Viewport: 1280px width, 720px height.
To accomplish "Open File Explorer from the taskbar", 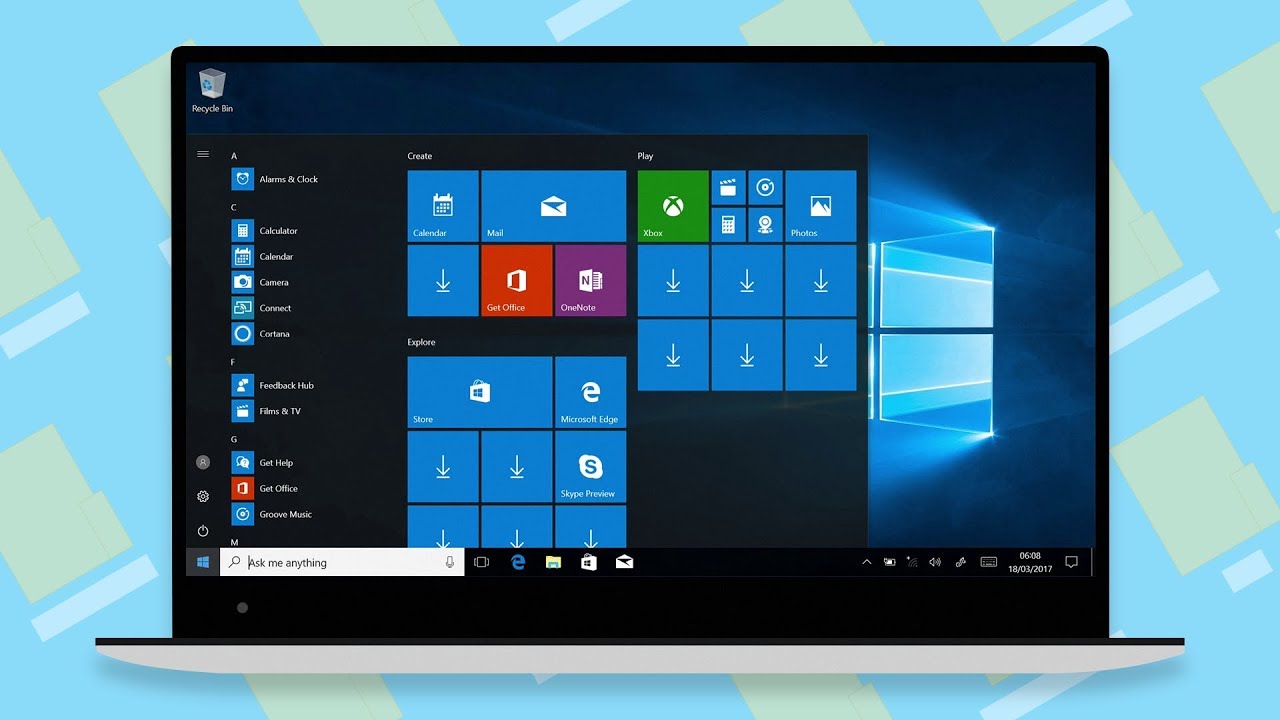I will click(x=553, y=562).
